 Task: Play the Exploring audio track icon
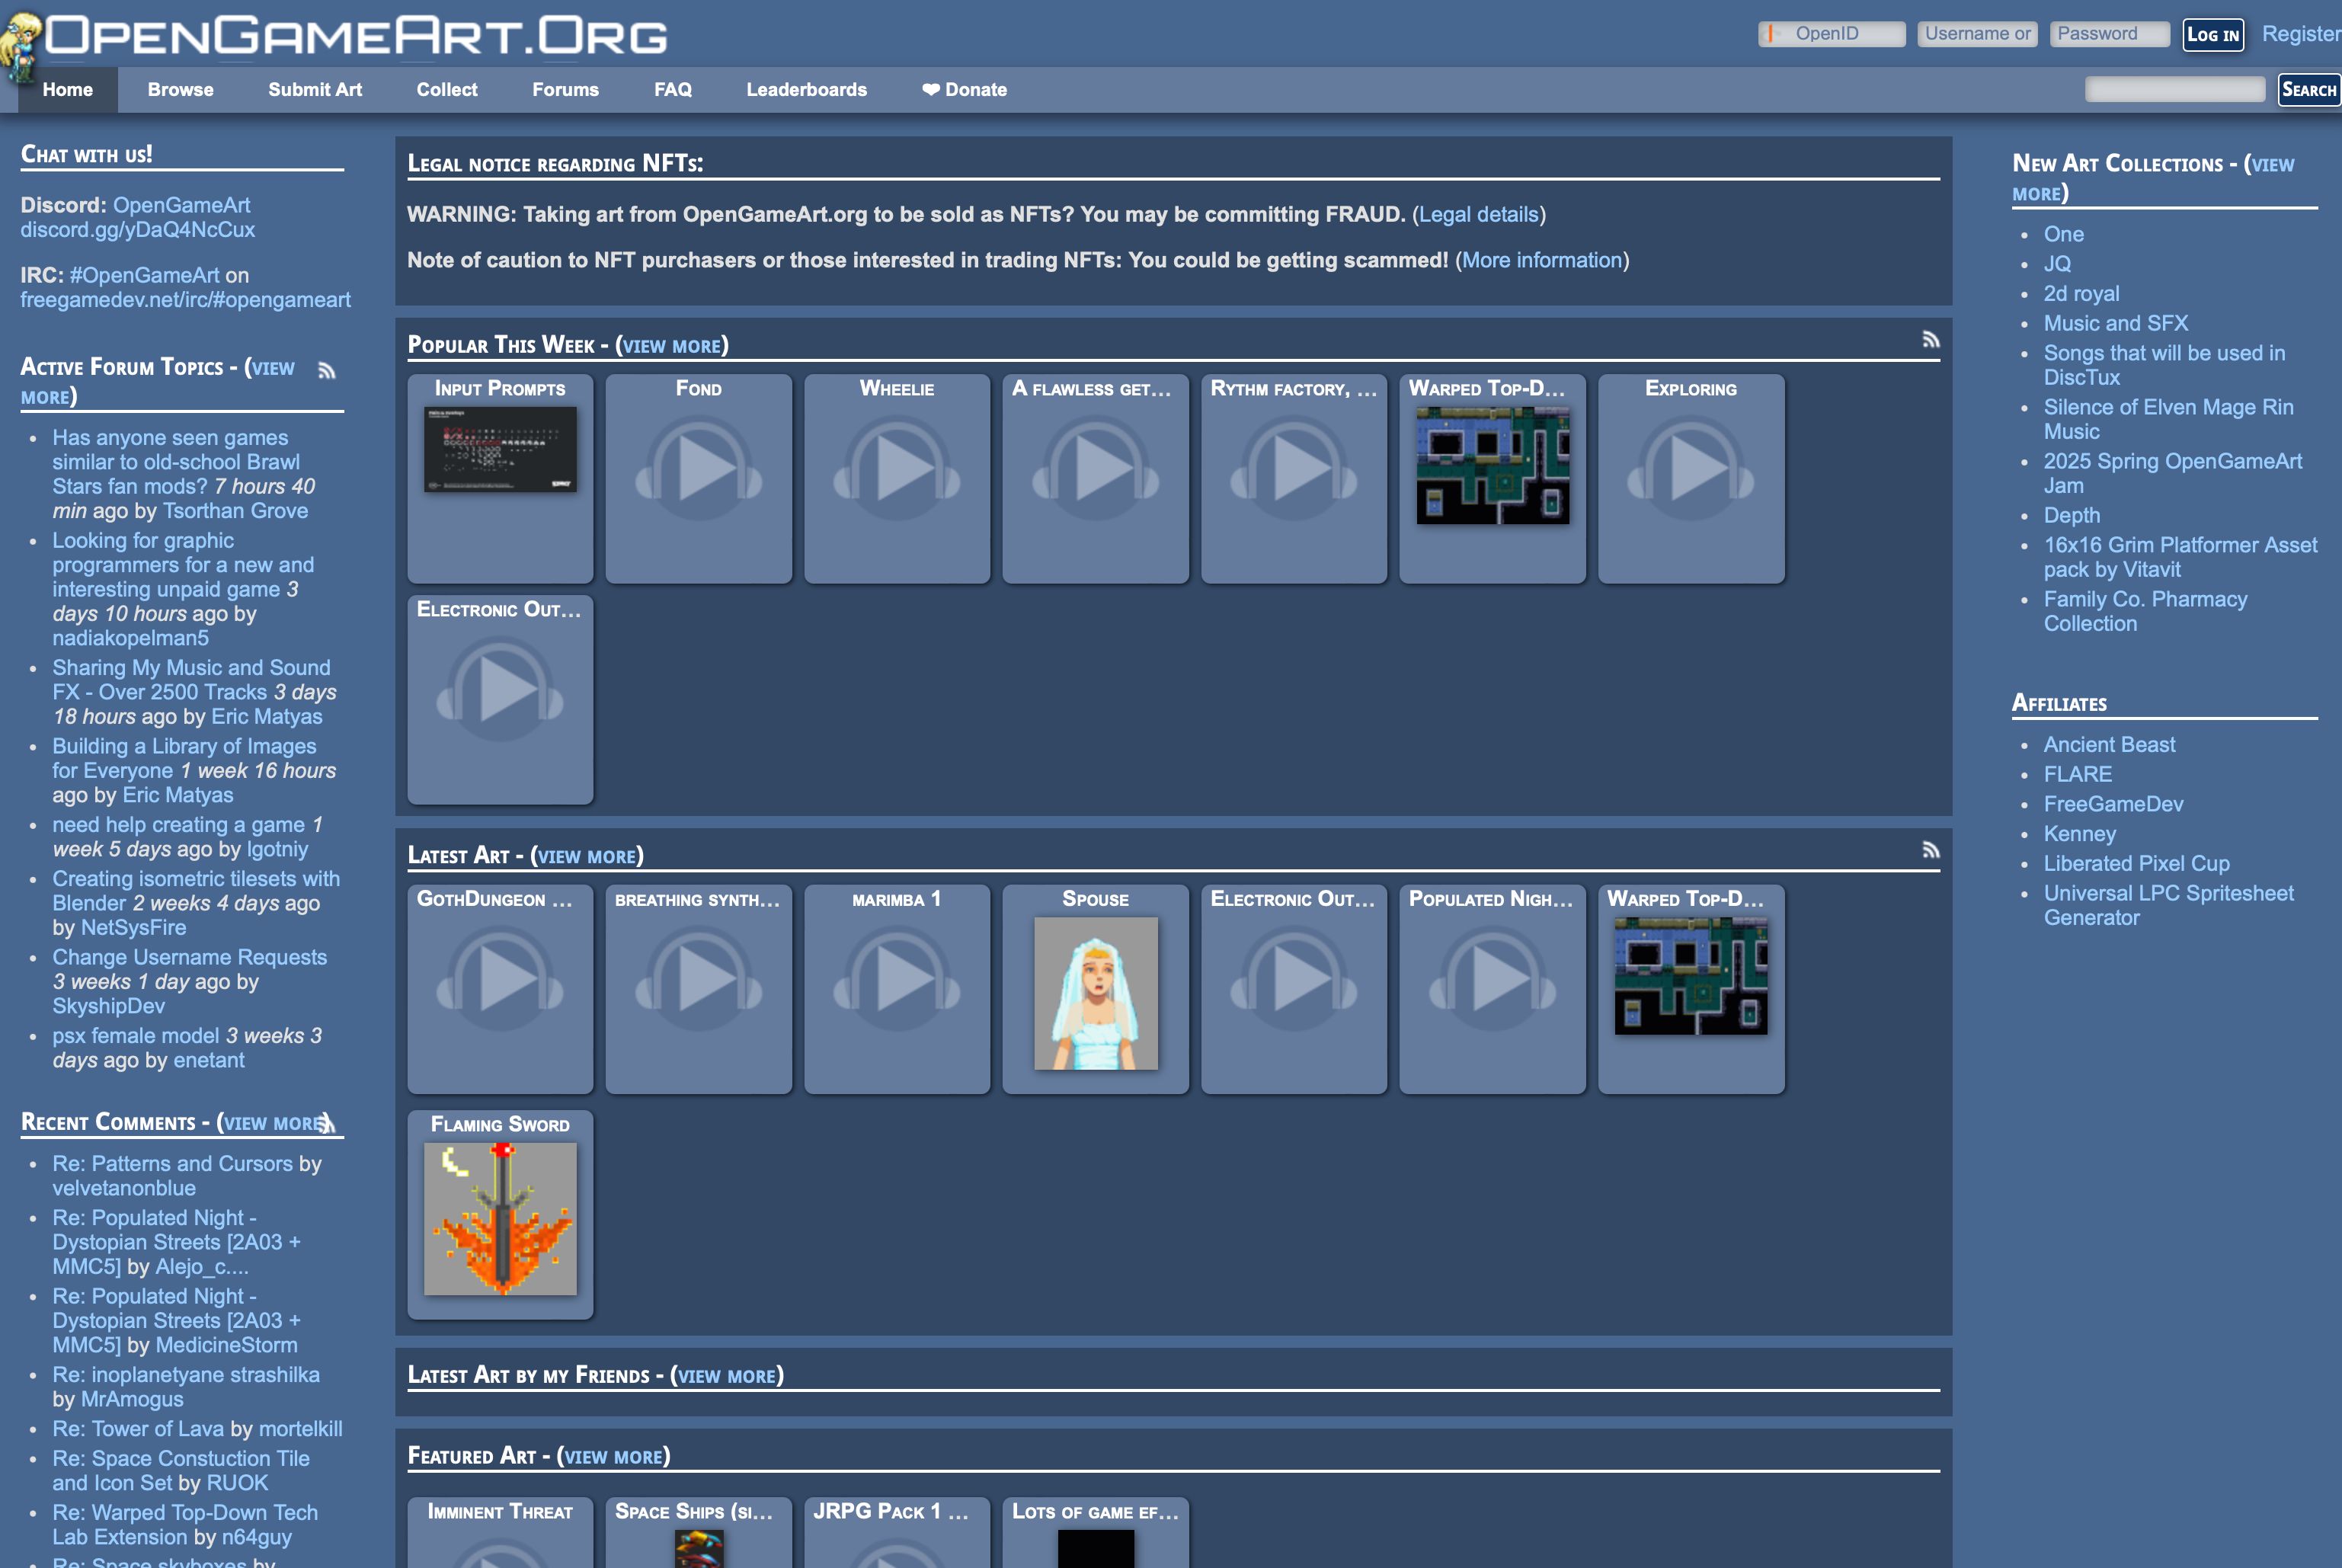coord(1690,469)
